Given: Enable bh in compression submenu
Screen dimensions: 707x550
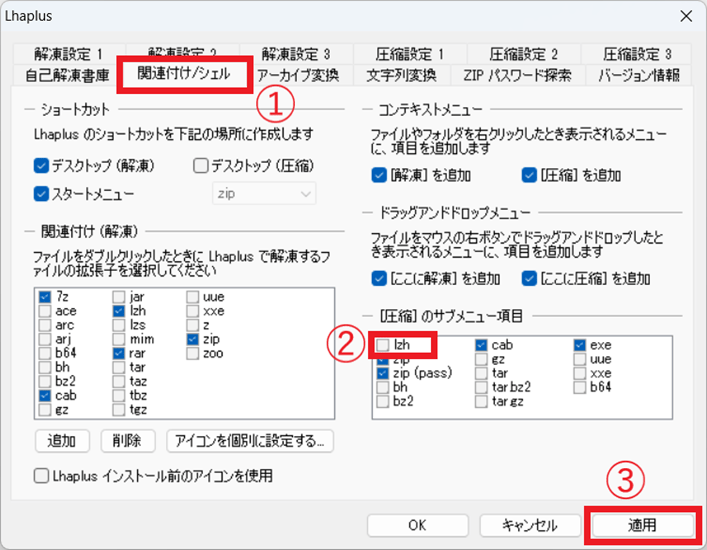Looking at the screenshot, I should pyautogui.click(x=383, y=387).
